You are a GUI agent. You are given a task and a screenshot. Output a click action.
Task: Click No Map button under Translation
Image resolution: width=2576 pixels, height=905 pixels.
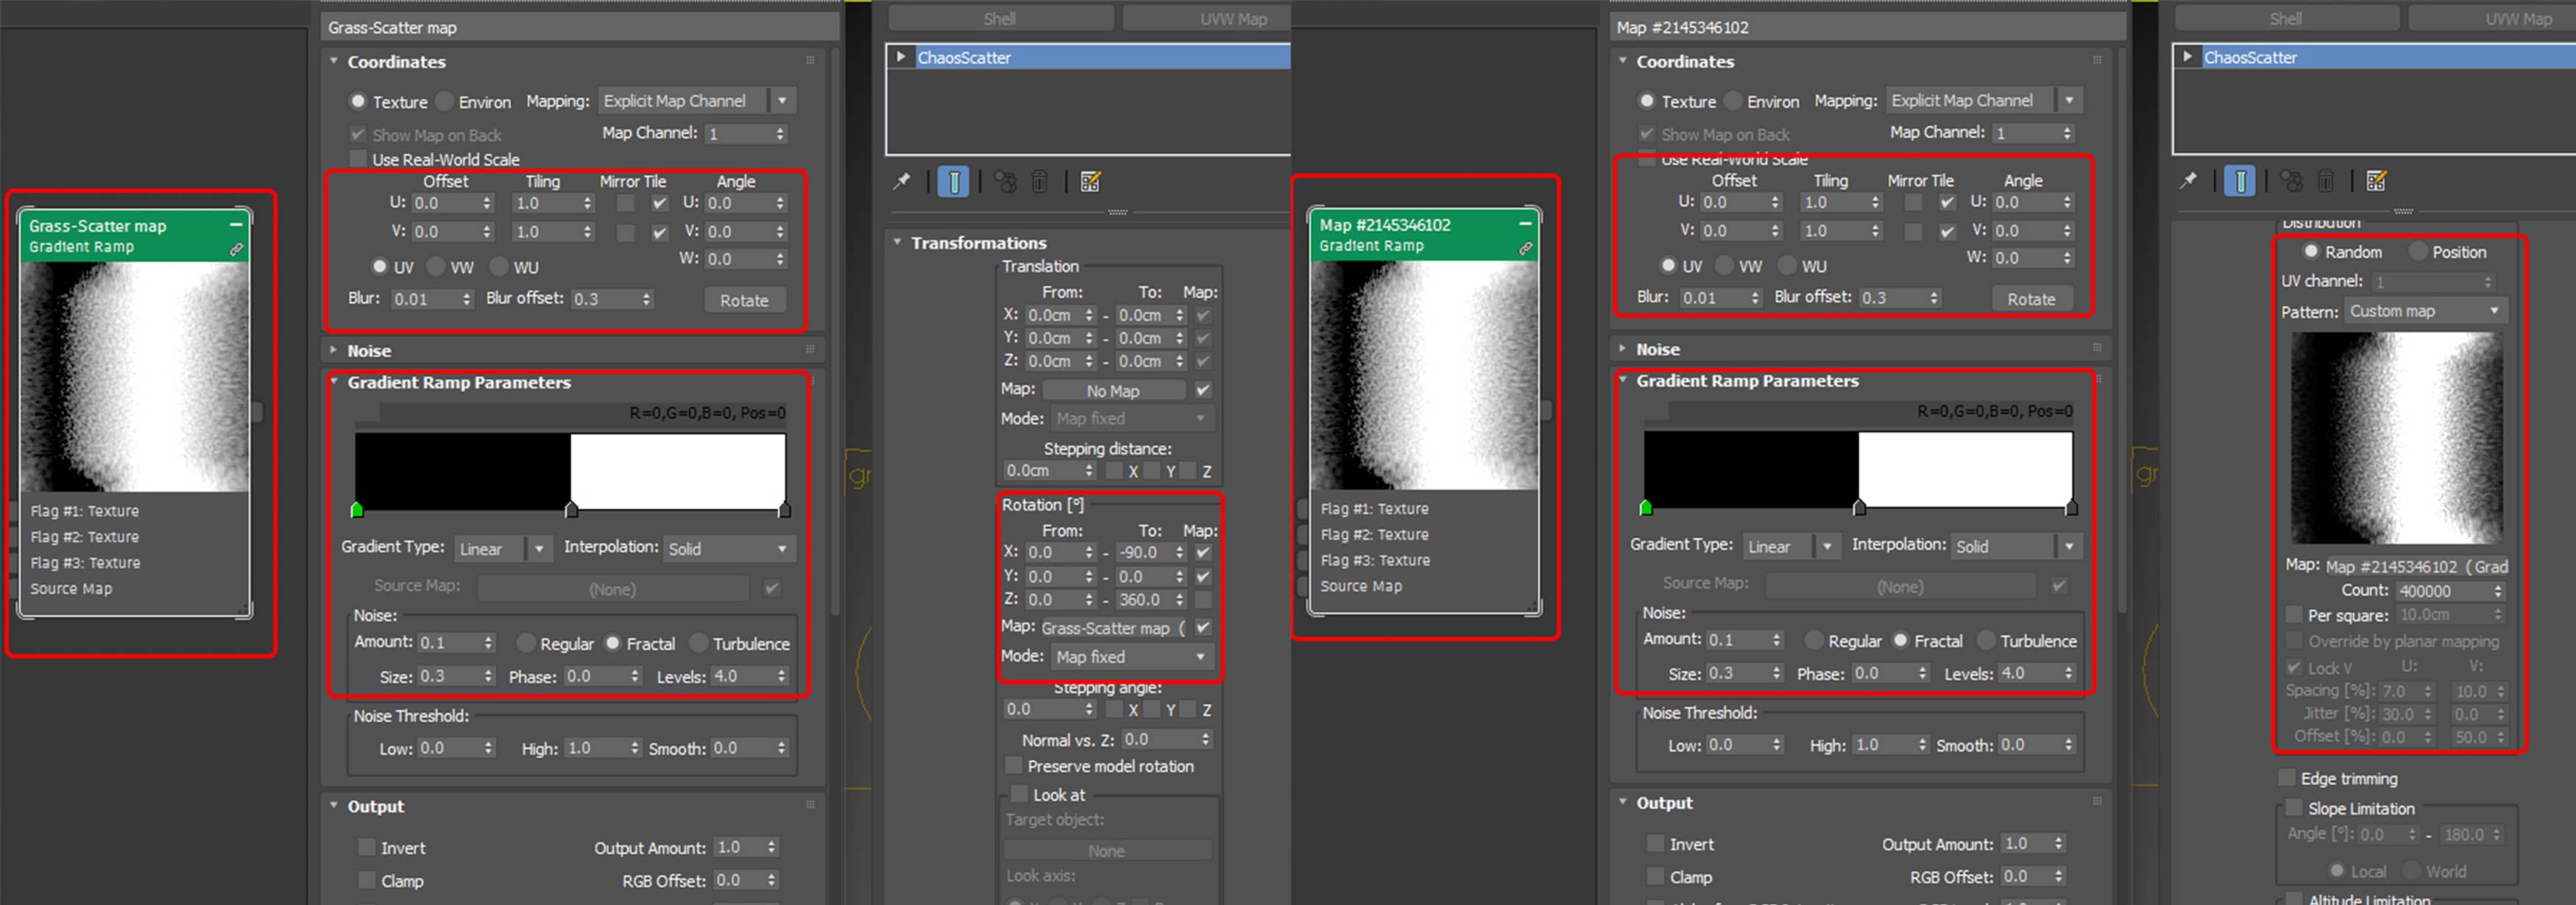[x=1113, y=391]
